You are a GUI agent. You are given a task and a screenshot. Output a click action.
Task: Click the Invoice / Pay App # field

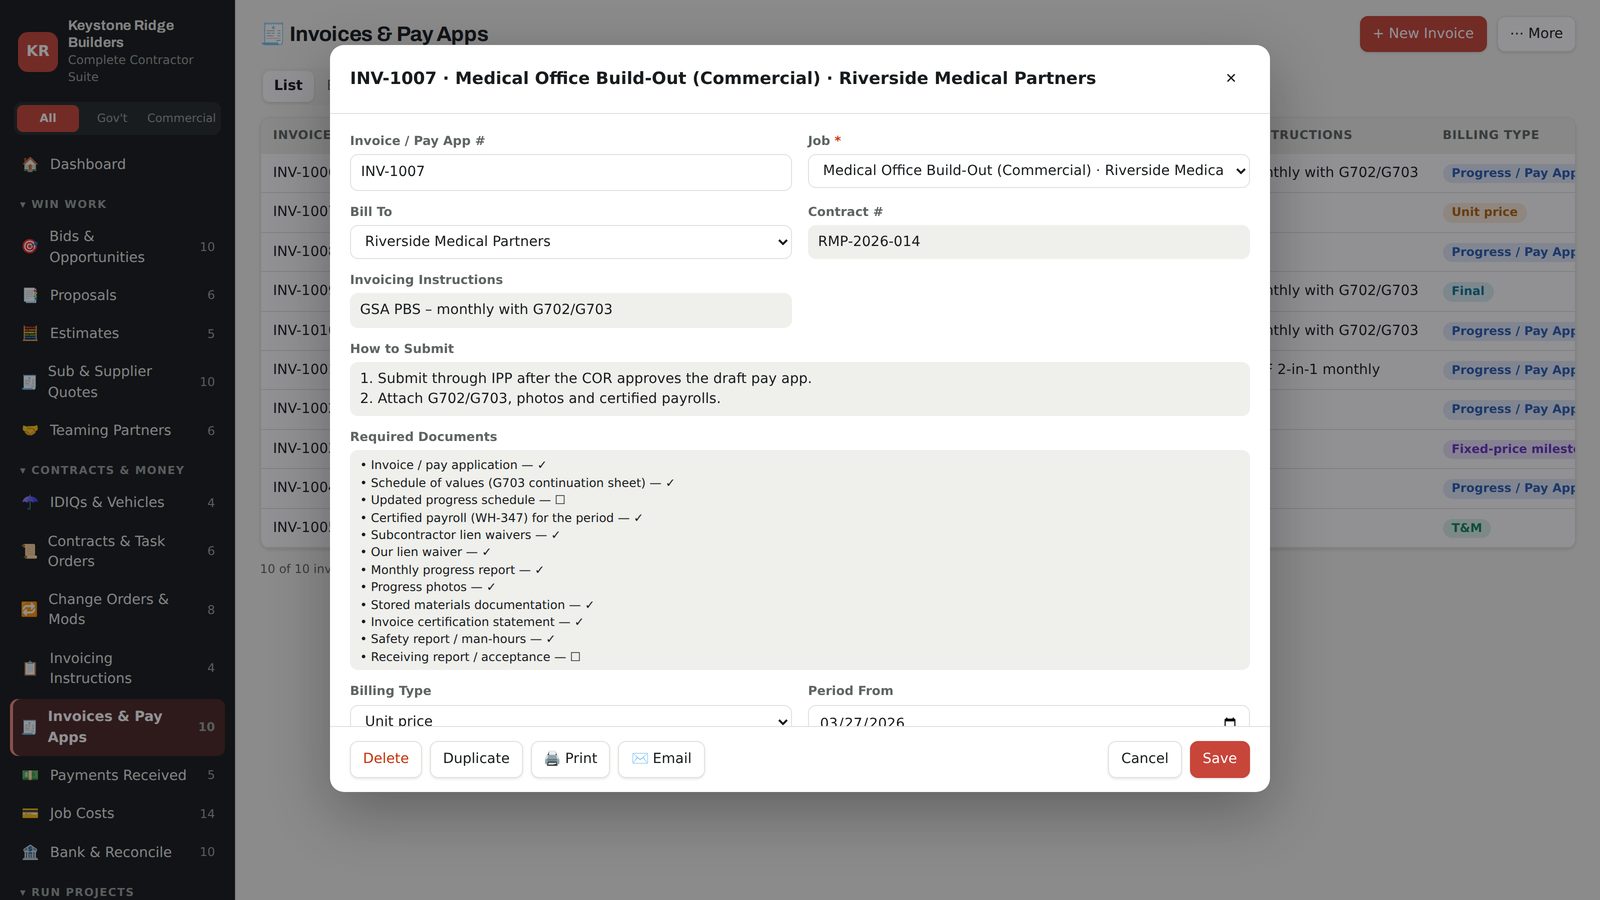point(570,172)
